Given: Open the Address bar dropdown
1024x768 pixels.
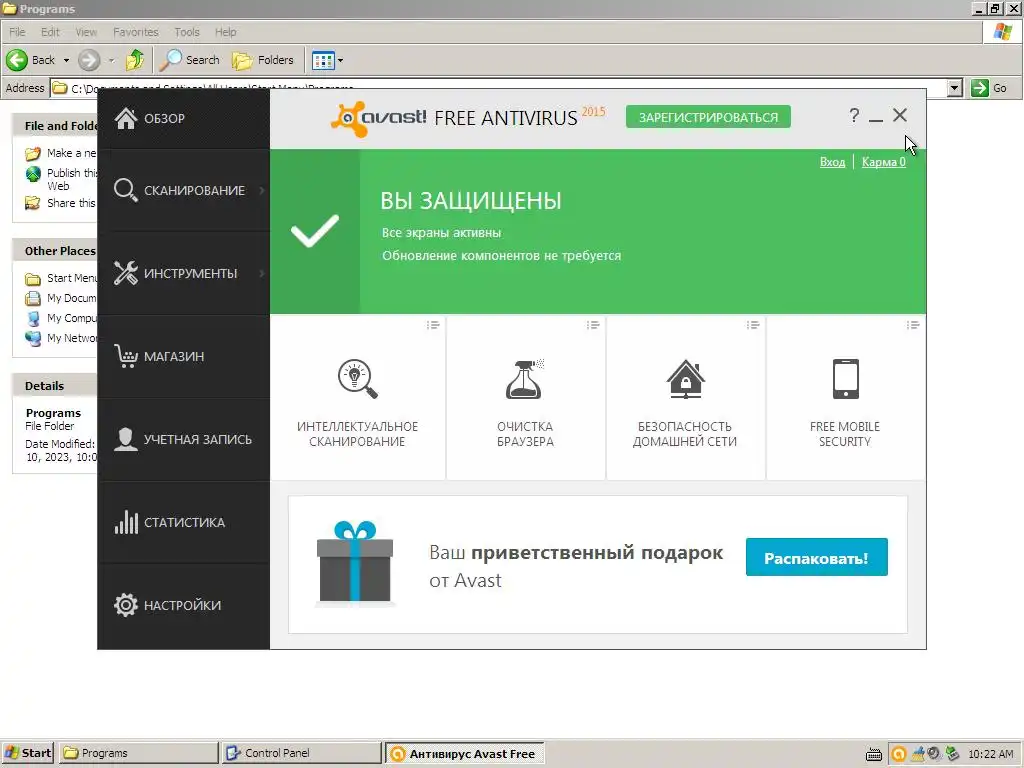Looking at the screenshot, I should coord(955,88).
